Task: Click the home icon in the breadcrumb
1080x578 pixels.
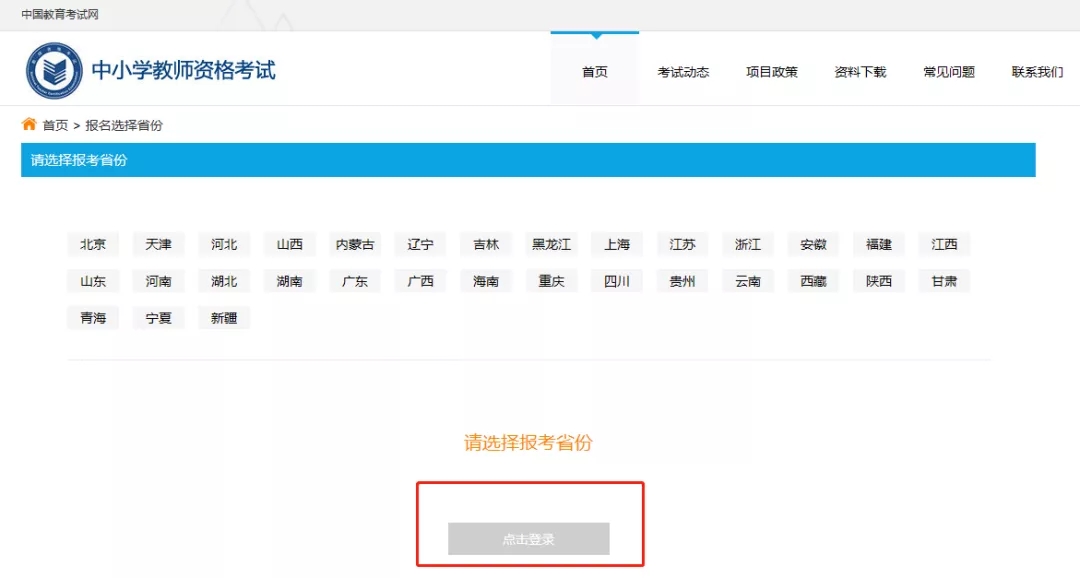Action: pyautogui.click(x=28, y=124)
